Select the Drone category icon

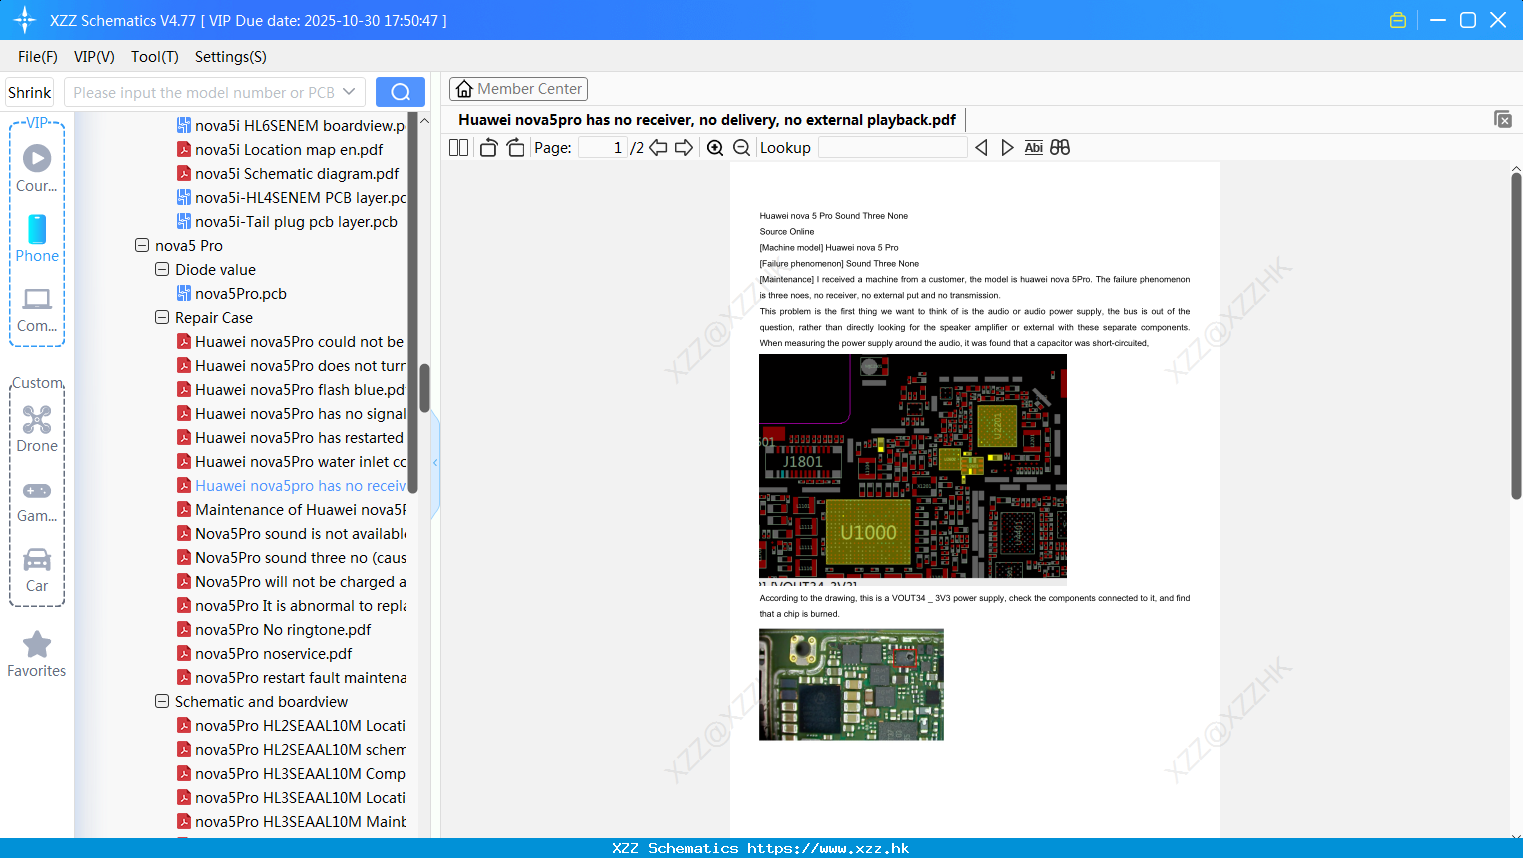tap(37, 419)
